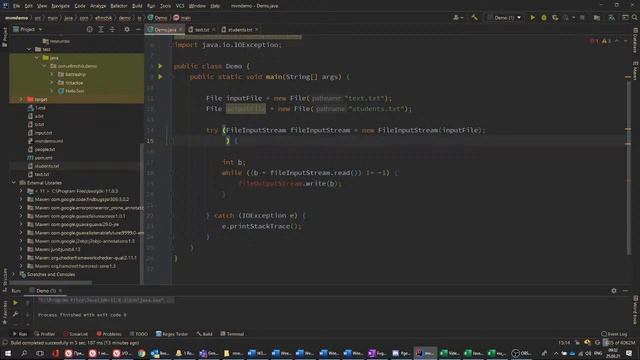Open Windows Start menu
The height and width of the screenshot is (360, 640).
7,353
